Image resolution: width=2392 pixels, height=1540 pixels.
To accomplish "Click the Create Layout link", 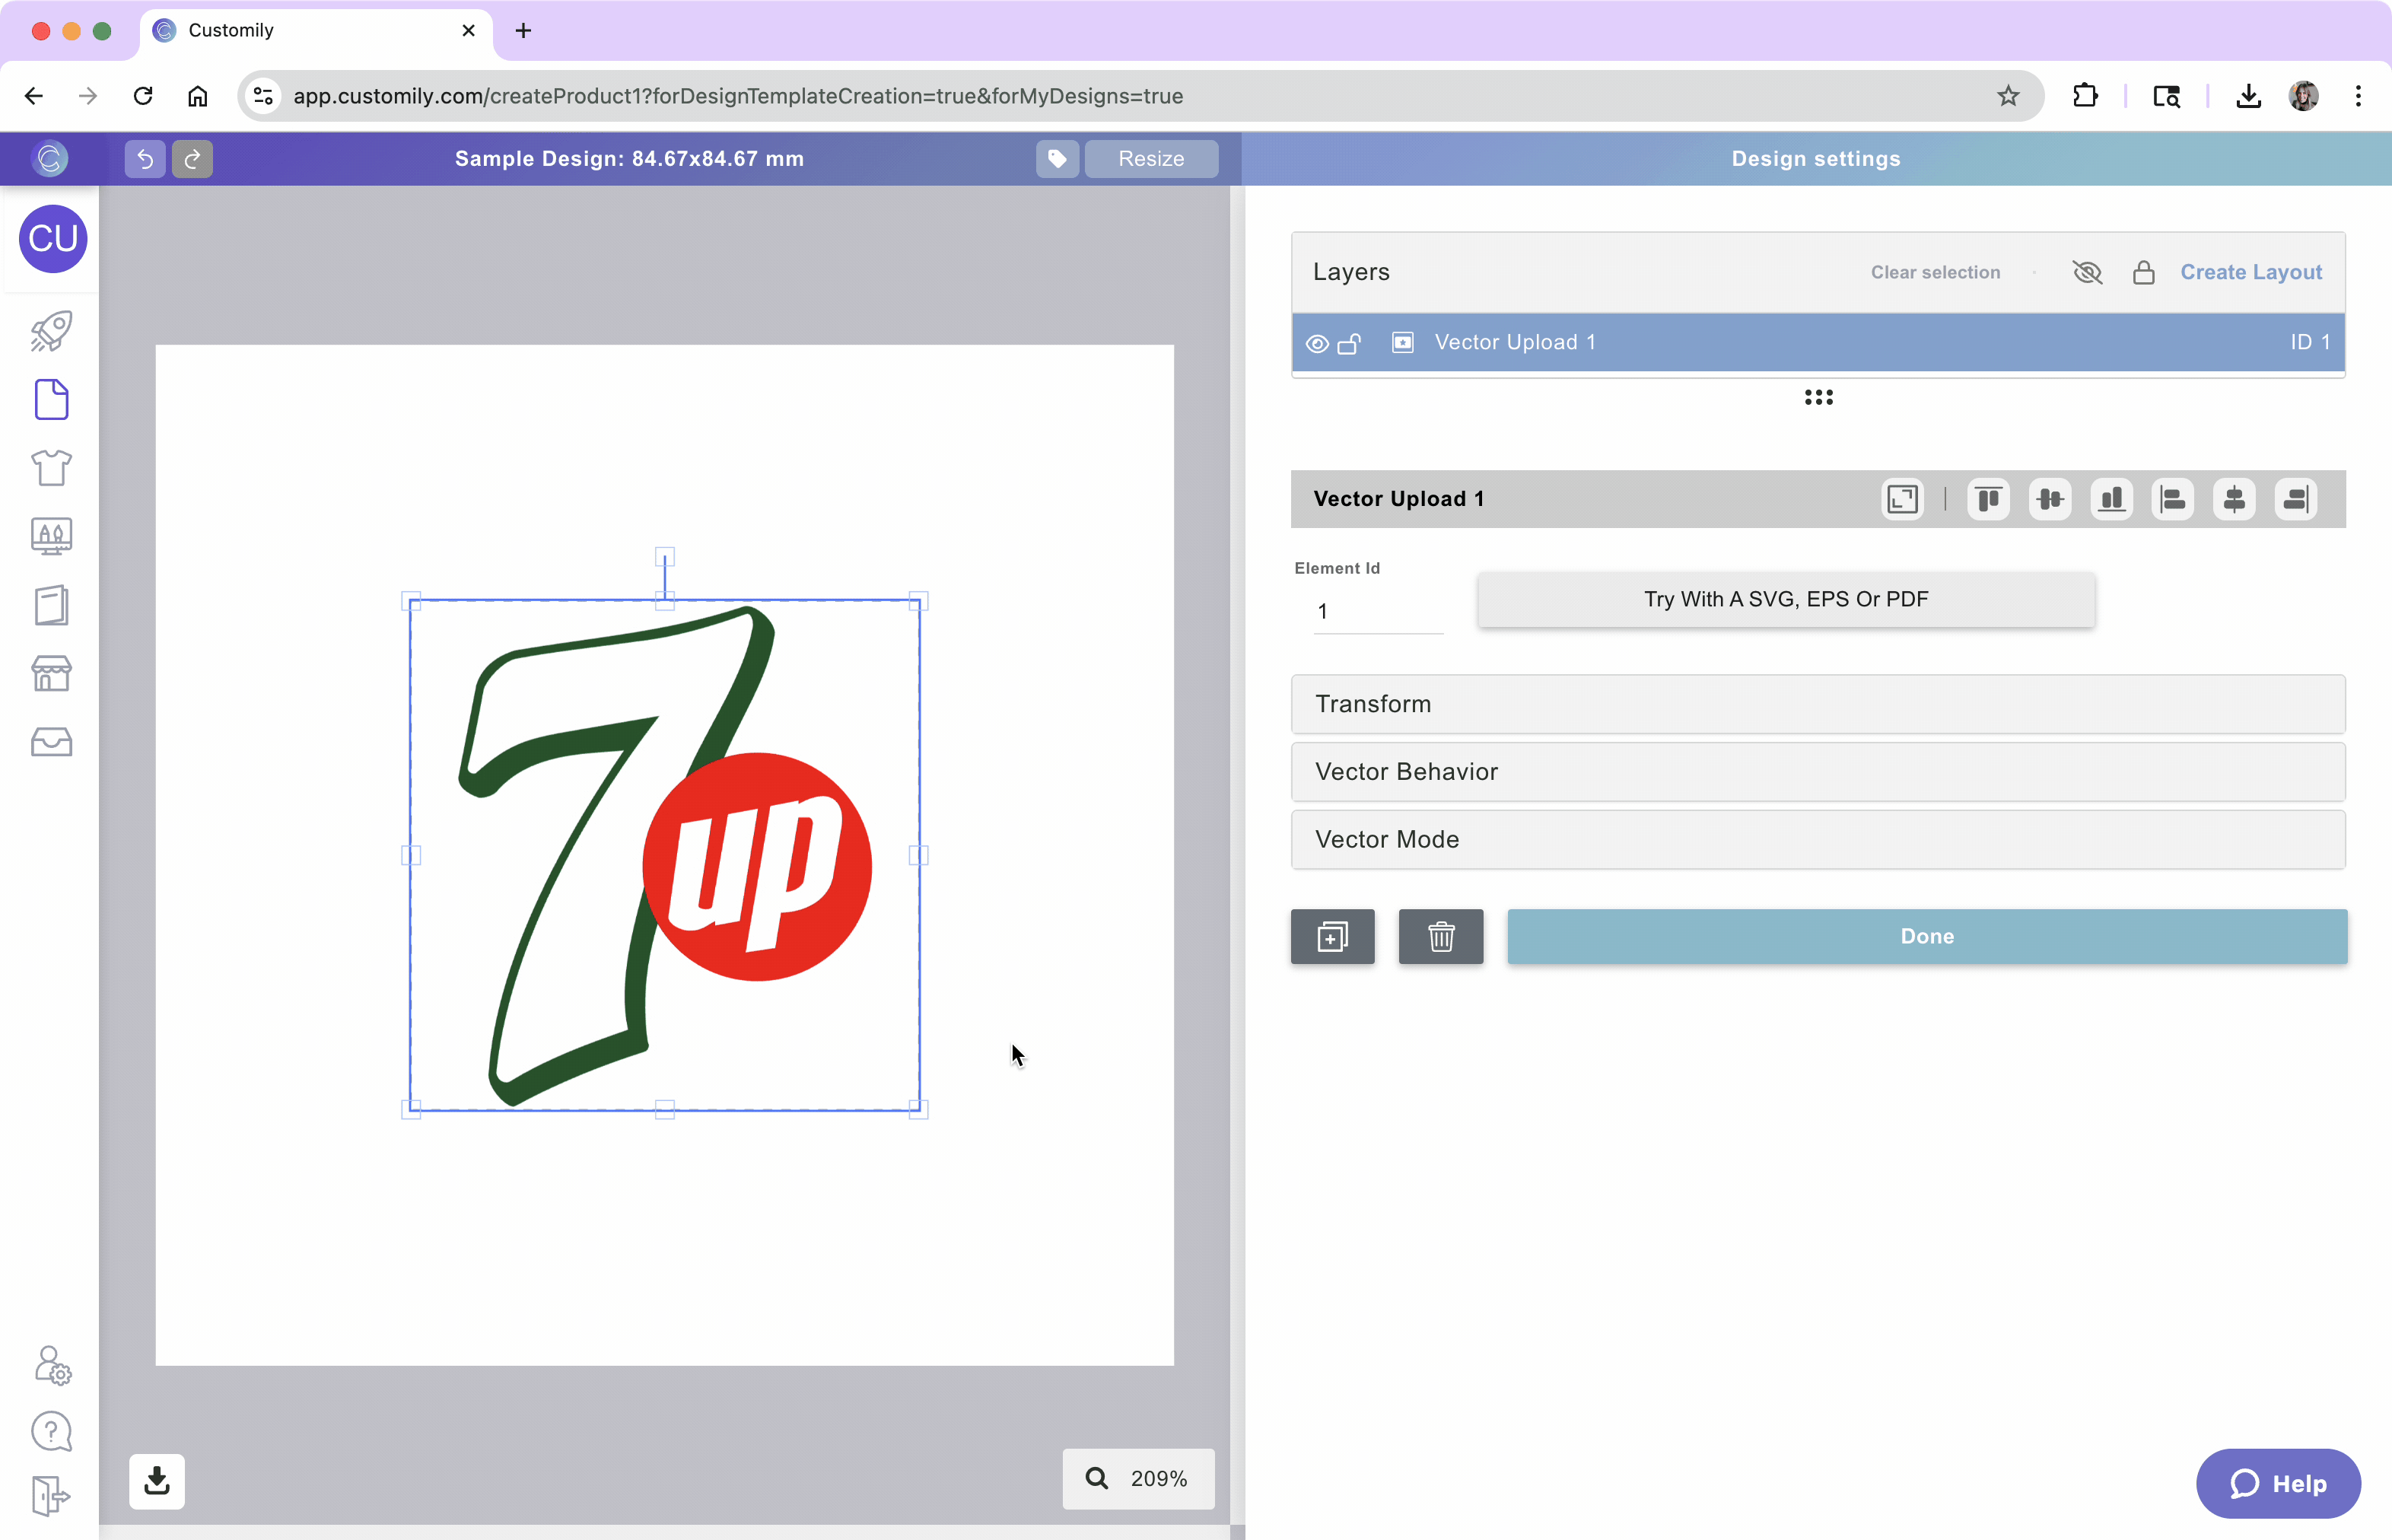I will (x=2251, y=272).
